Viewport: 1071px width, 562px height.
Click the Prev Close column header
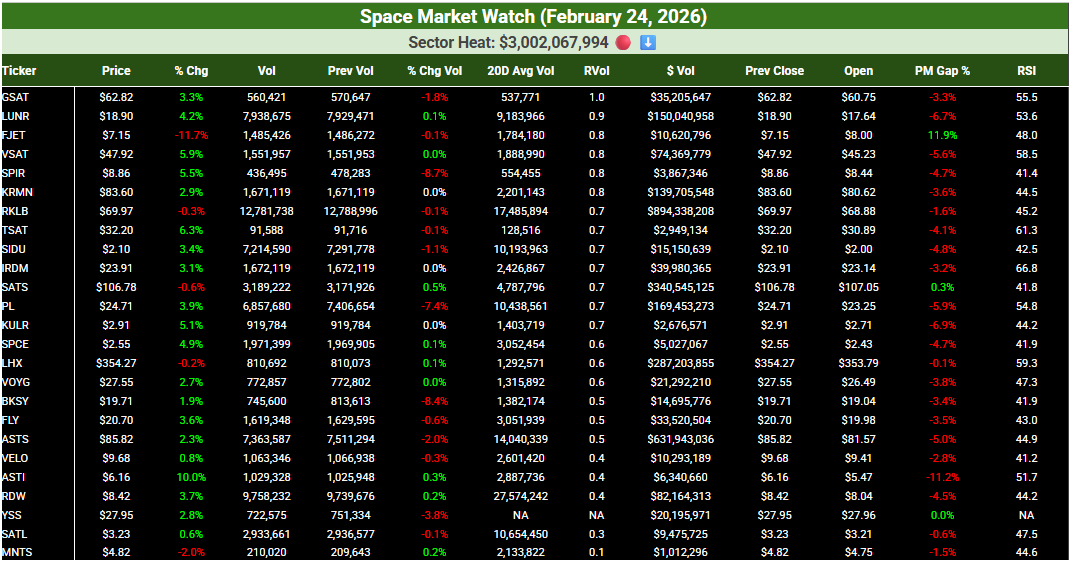[x=775, y=70]
